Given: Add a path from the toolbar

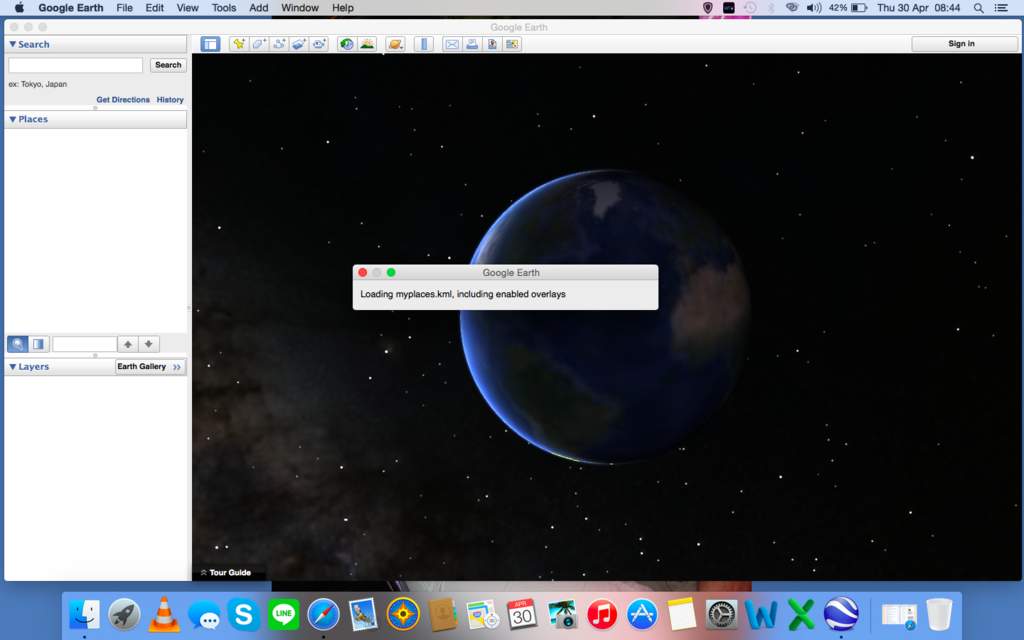Looking at the screenshot, I should click(x=279, y=44).
